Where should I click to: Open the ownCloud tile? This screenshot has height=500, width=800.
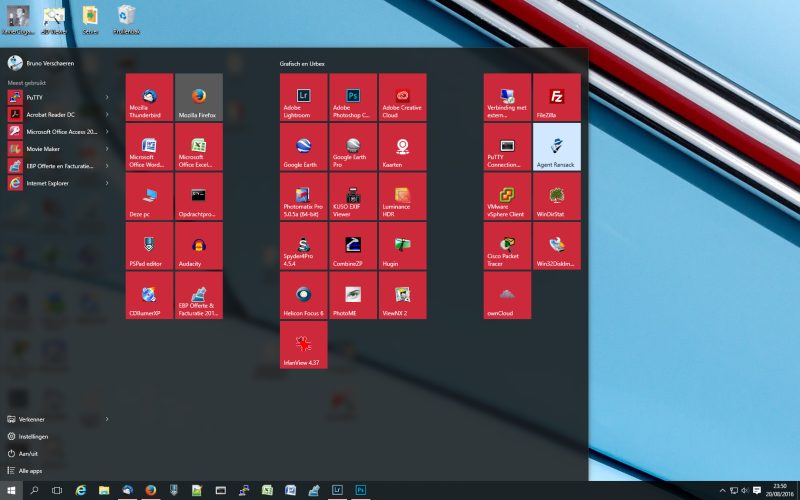coord(507,295)
